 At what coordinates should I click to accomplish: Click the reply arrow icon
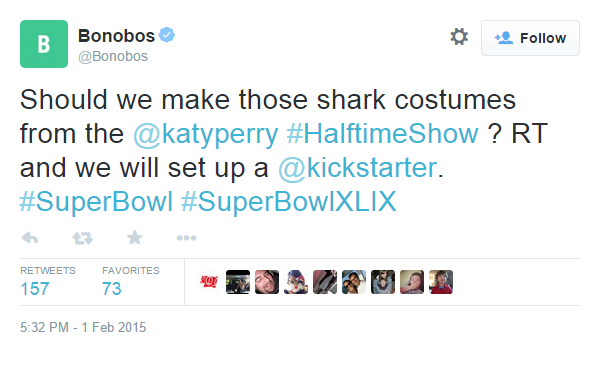30,238
